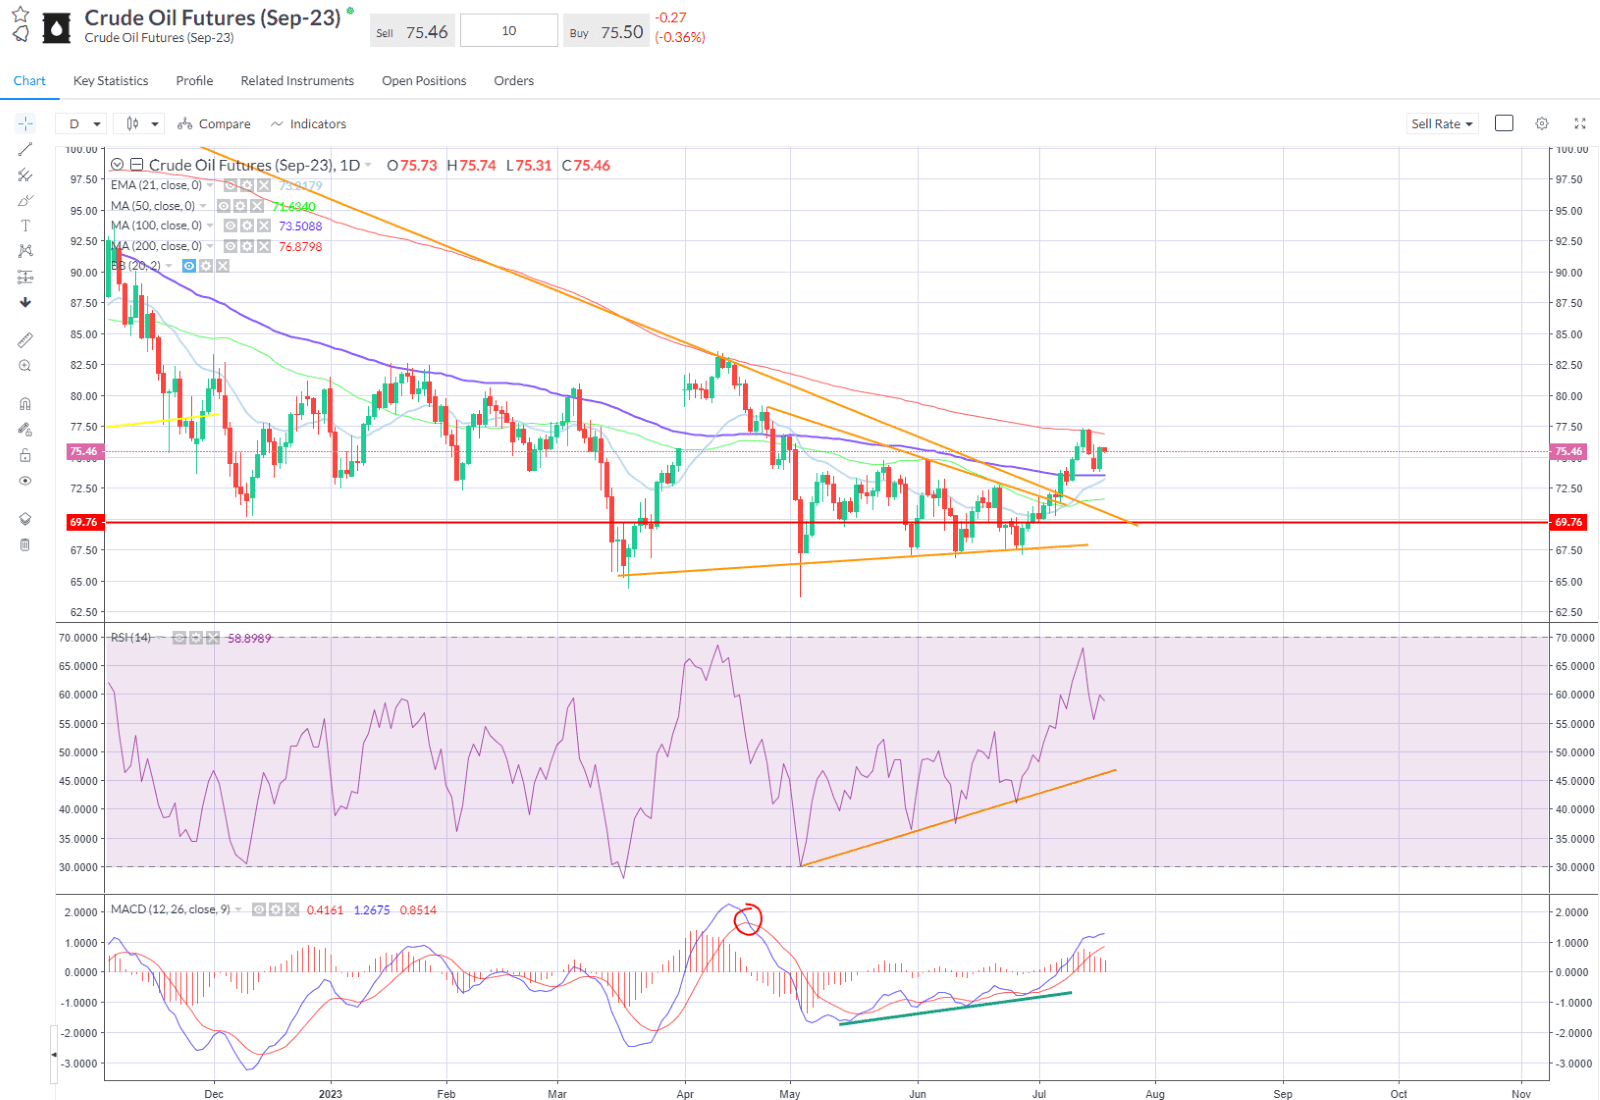Image resolution: width=1600 pixels, height=1100 pixels.
Task: Select the trend line drawing tool
Action: 25,149
